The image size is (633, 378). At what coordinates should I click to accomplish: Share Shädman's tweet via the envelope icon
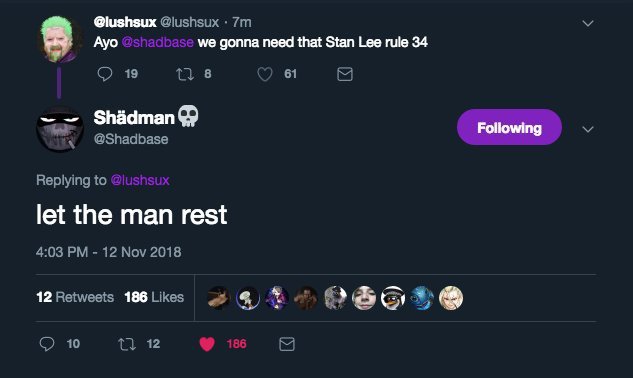click(x=287, y=344)
